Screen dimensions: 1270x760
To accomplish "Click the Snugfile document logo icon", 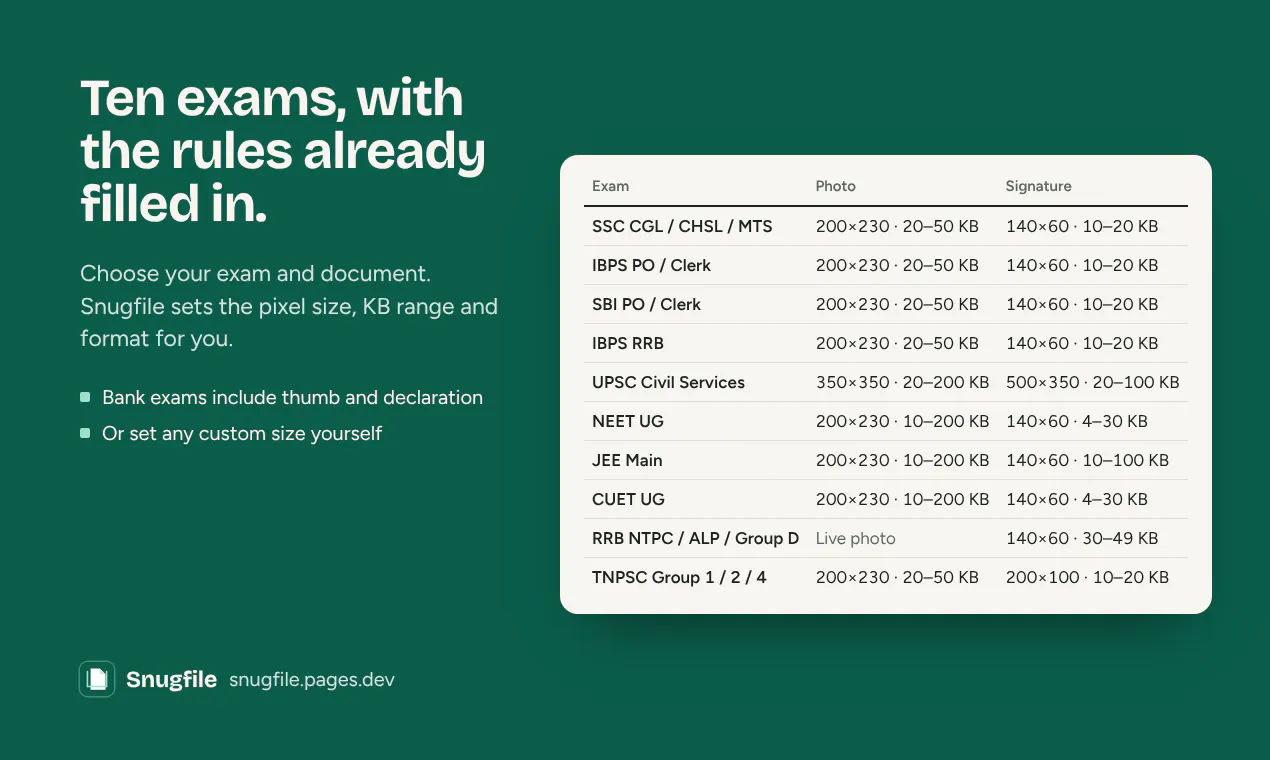I will coord(97,680).
